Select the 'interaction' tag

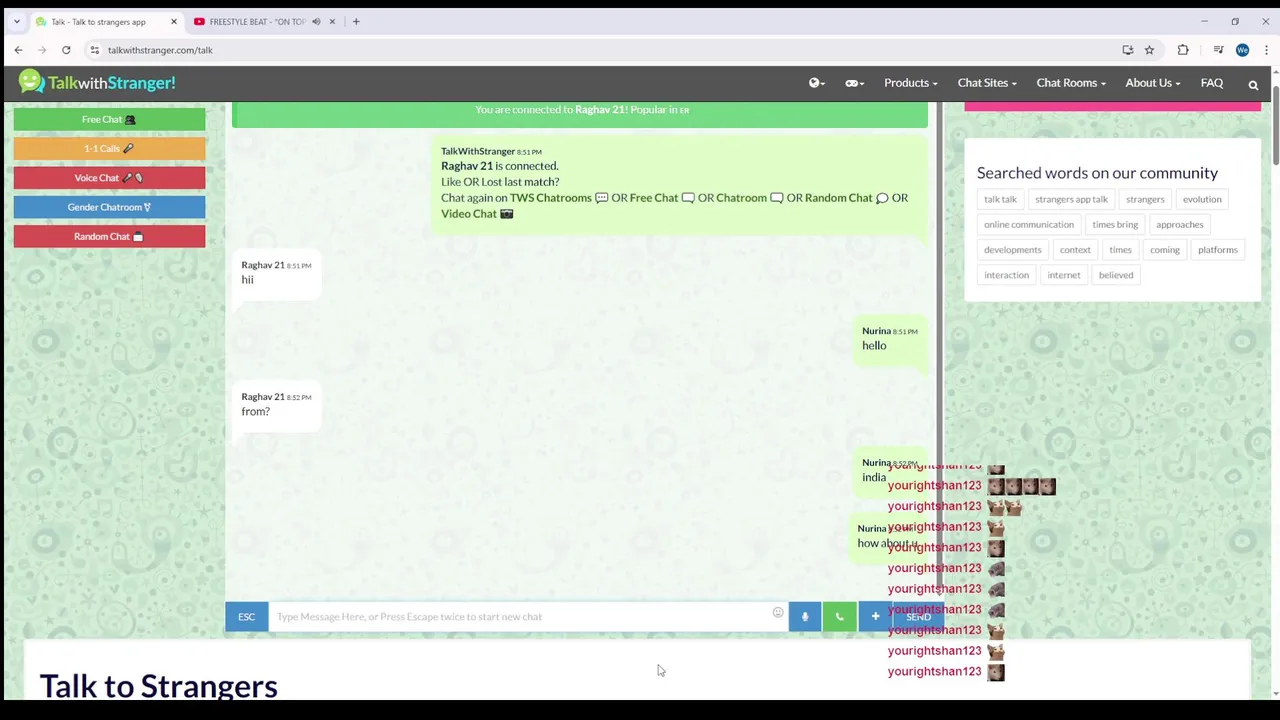click(1006, 275)
